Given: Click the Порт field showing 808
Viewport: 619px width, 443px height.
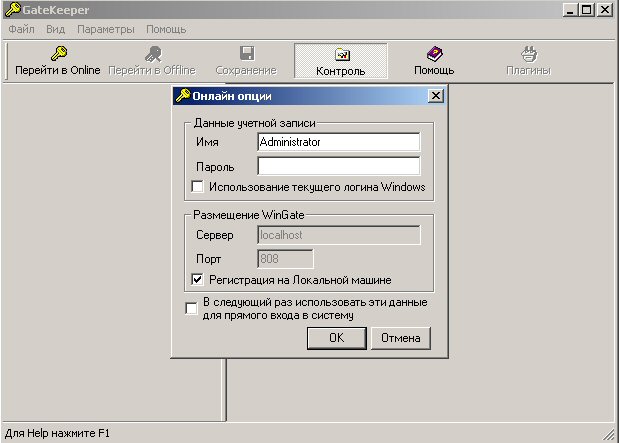Looking at the screenshot, I should click(285, 259).
